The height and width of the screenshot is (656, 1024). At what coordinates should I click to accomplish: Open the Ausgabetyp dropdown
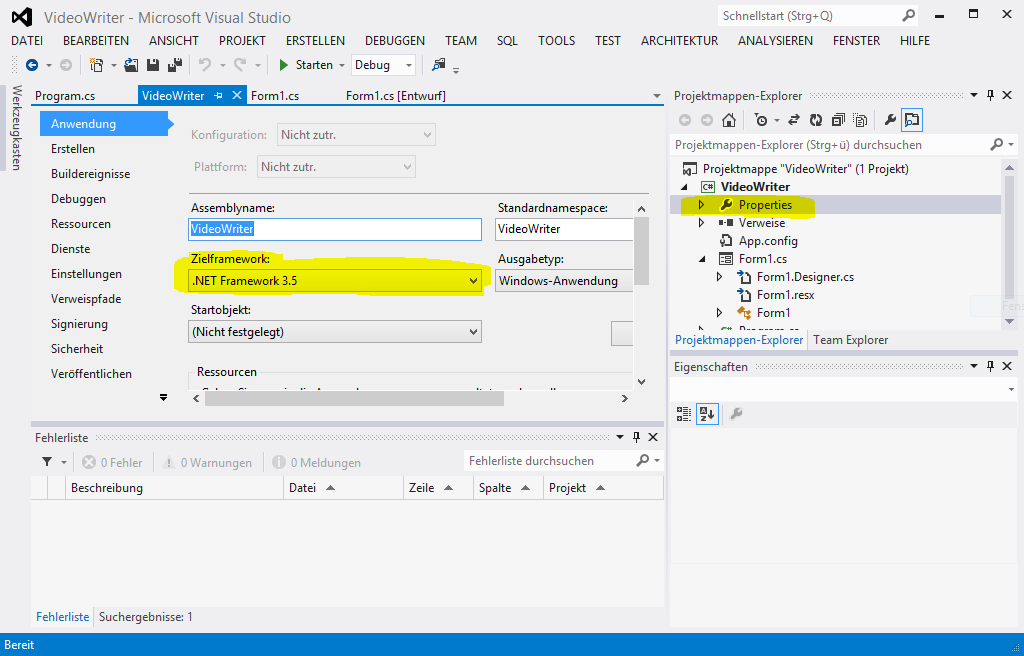pos(564,281)
